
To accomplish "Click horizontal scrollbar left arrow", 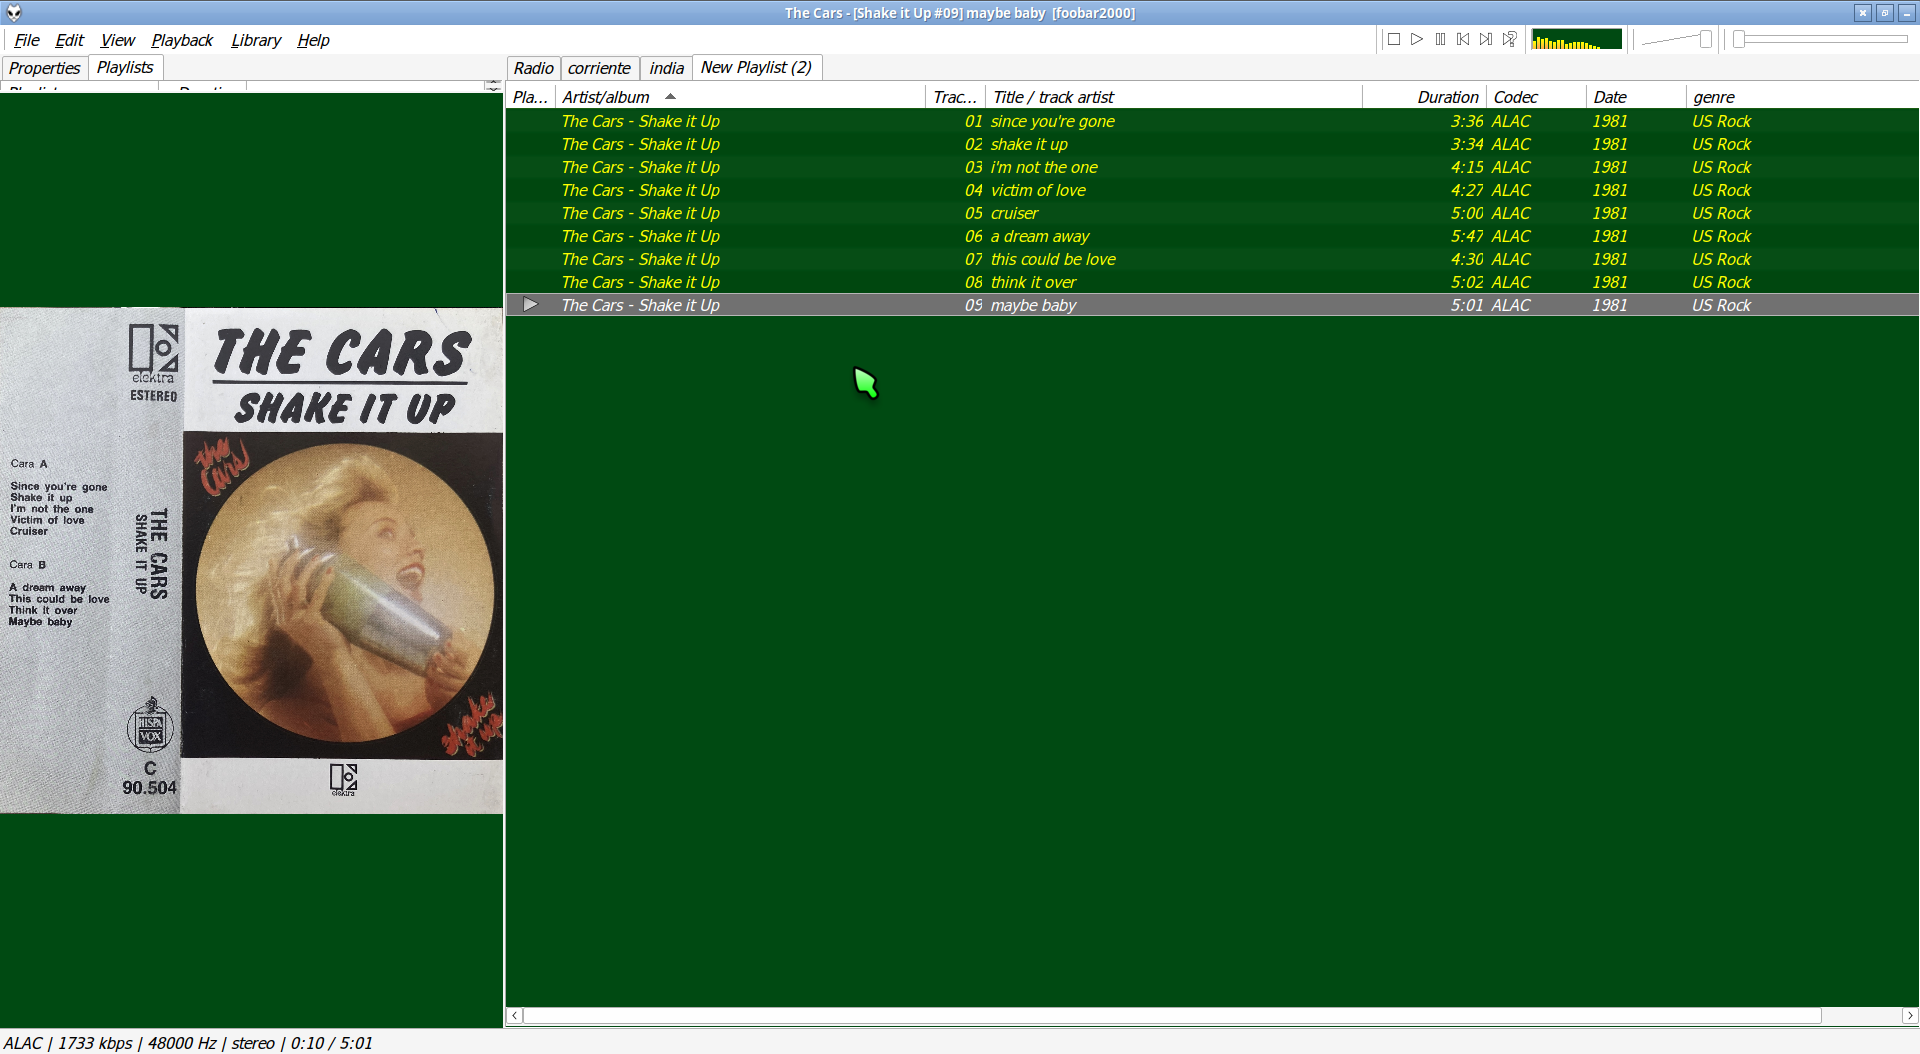I will (515, 1015).
